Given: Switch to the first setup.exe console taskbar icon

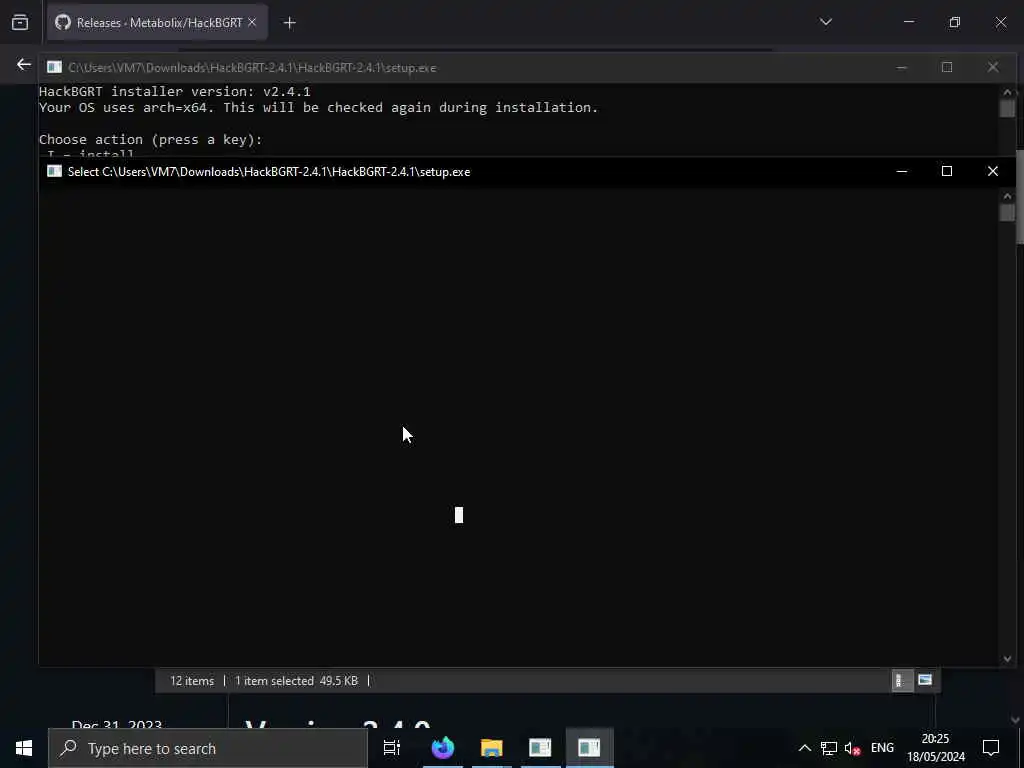Looking at the screenshot, I should click(540, 748).
